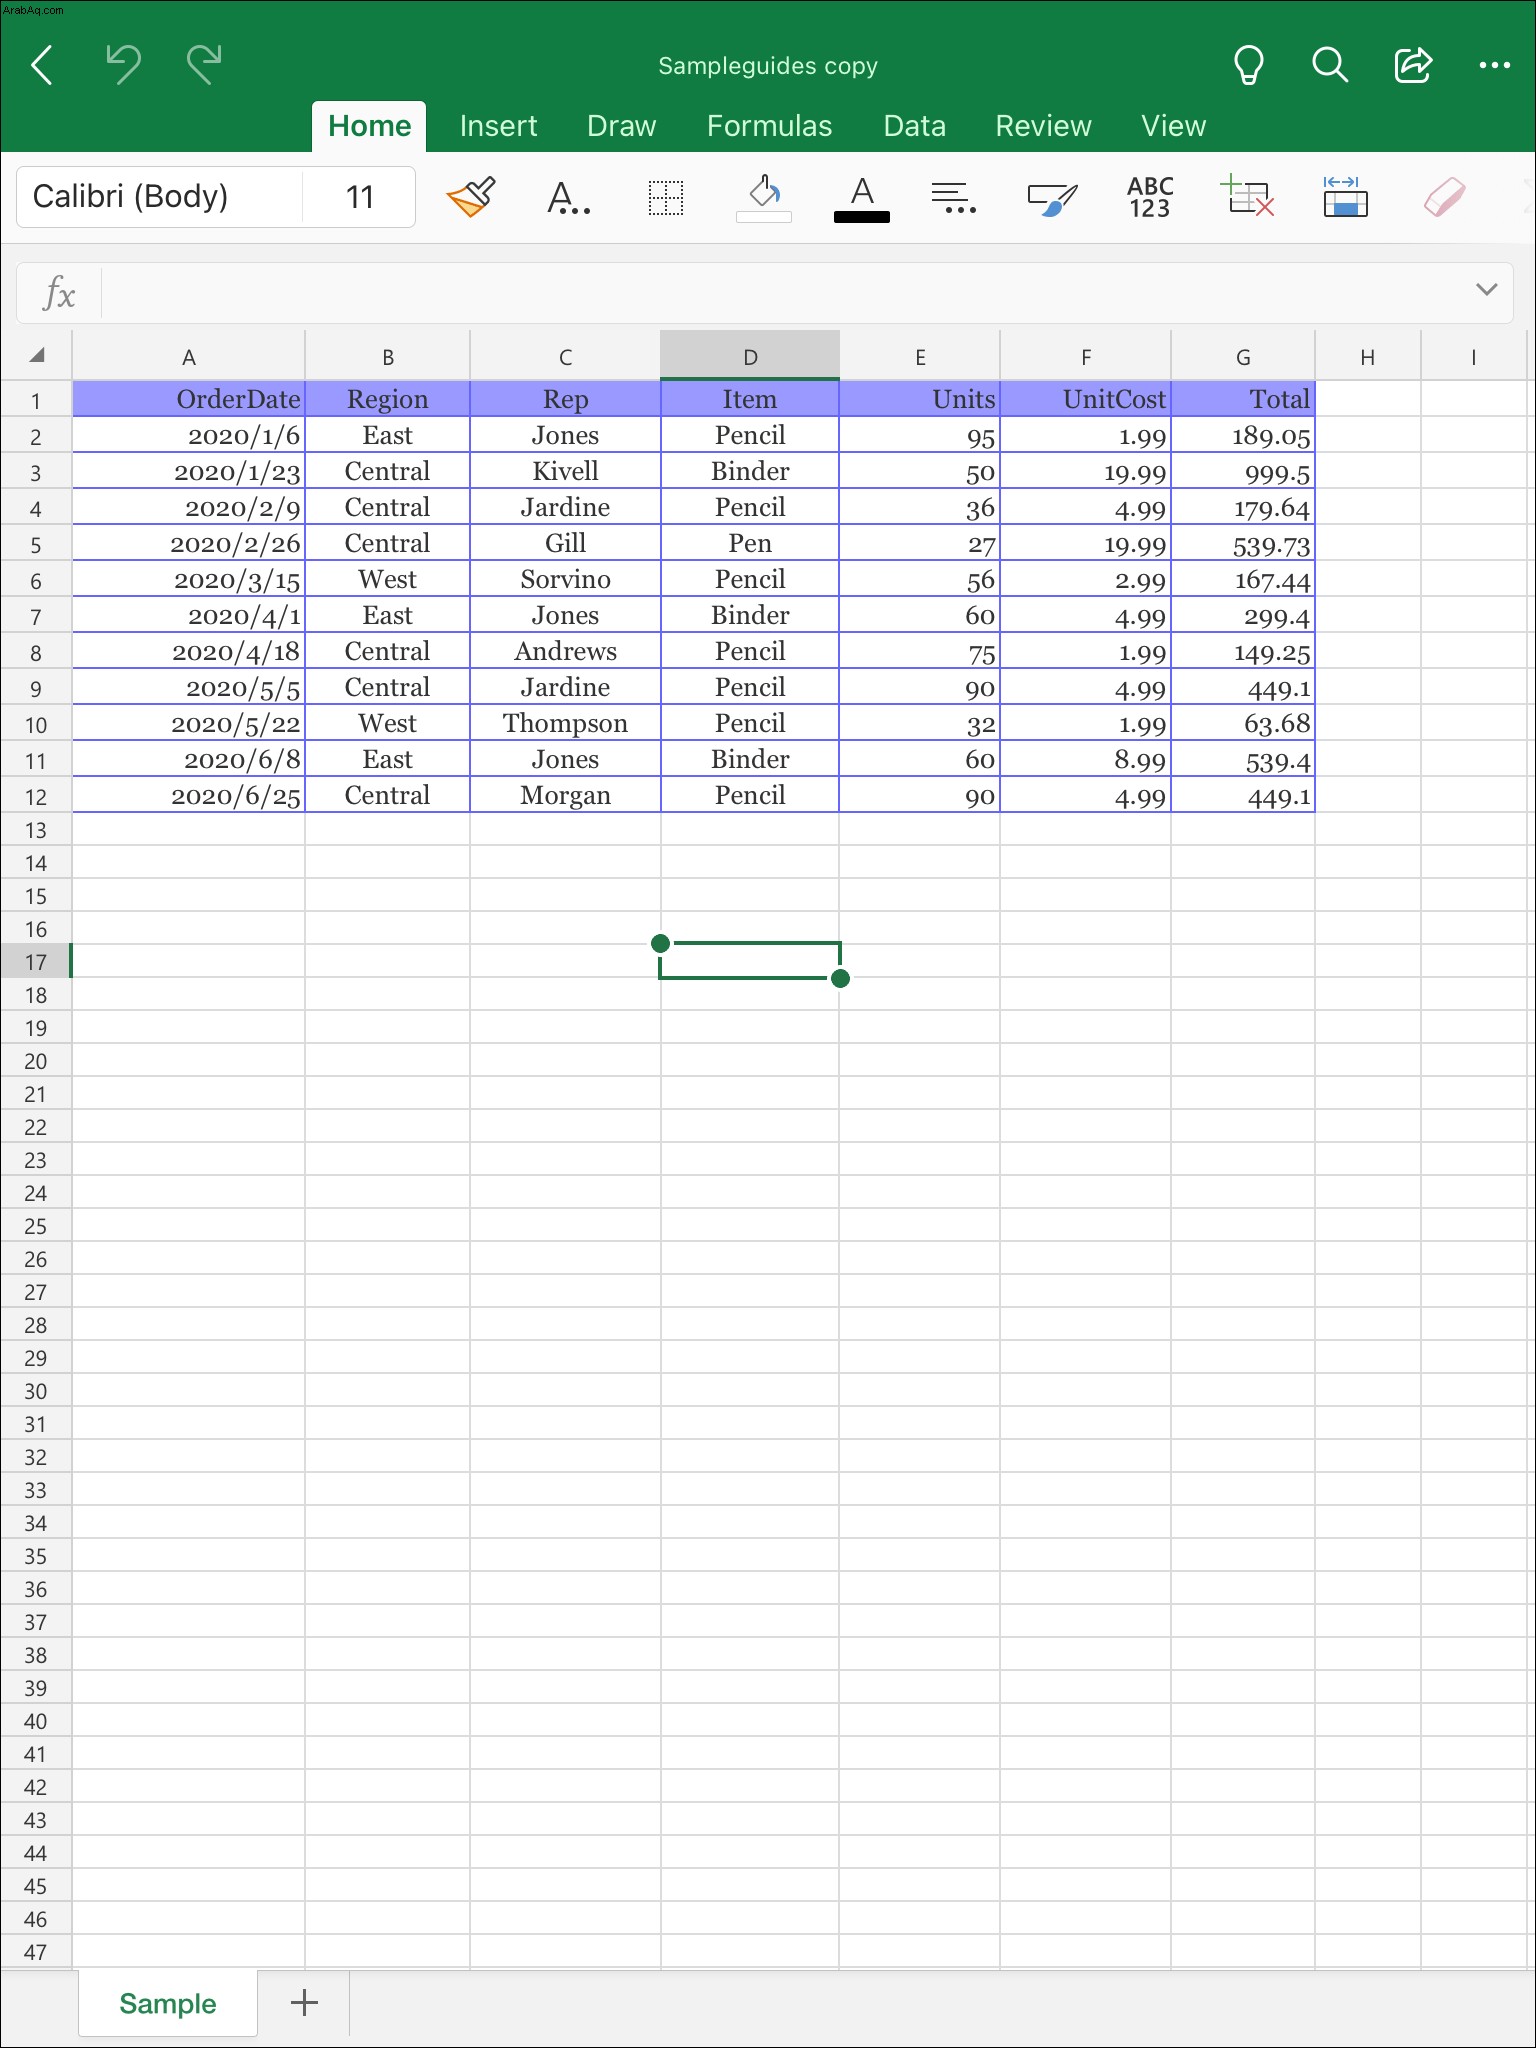Undo the last action
The height and width of the screenshot is (2048, 1536).
pyautogui.click(x=123, y=65)
